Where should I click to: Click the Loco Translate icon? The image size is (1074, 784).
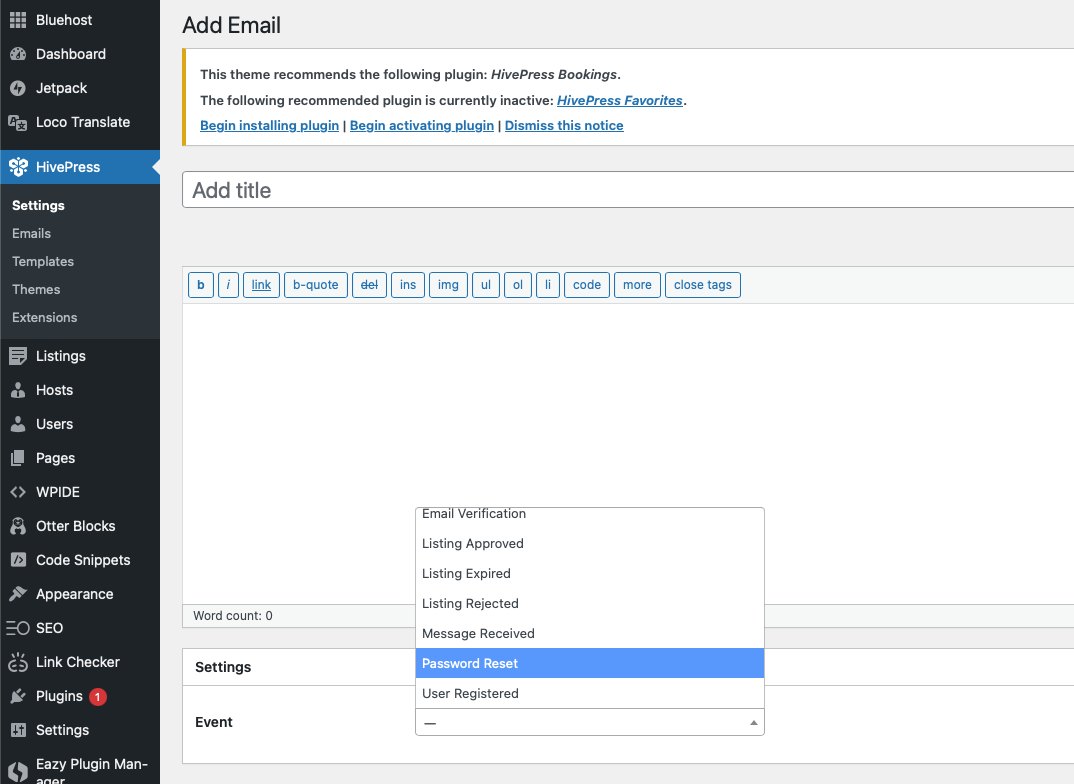(18, 123)
